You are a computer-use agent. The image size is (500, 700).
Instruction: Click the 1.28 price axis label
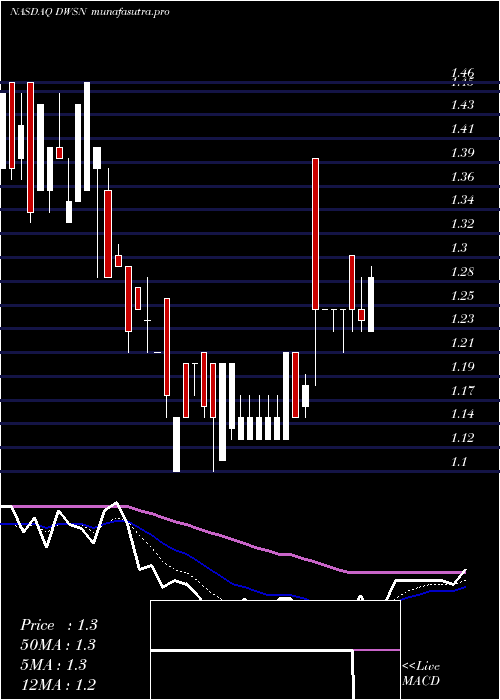point(462,271)
